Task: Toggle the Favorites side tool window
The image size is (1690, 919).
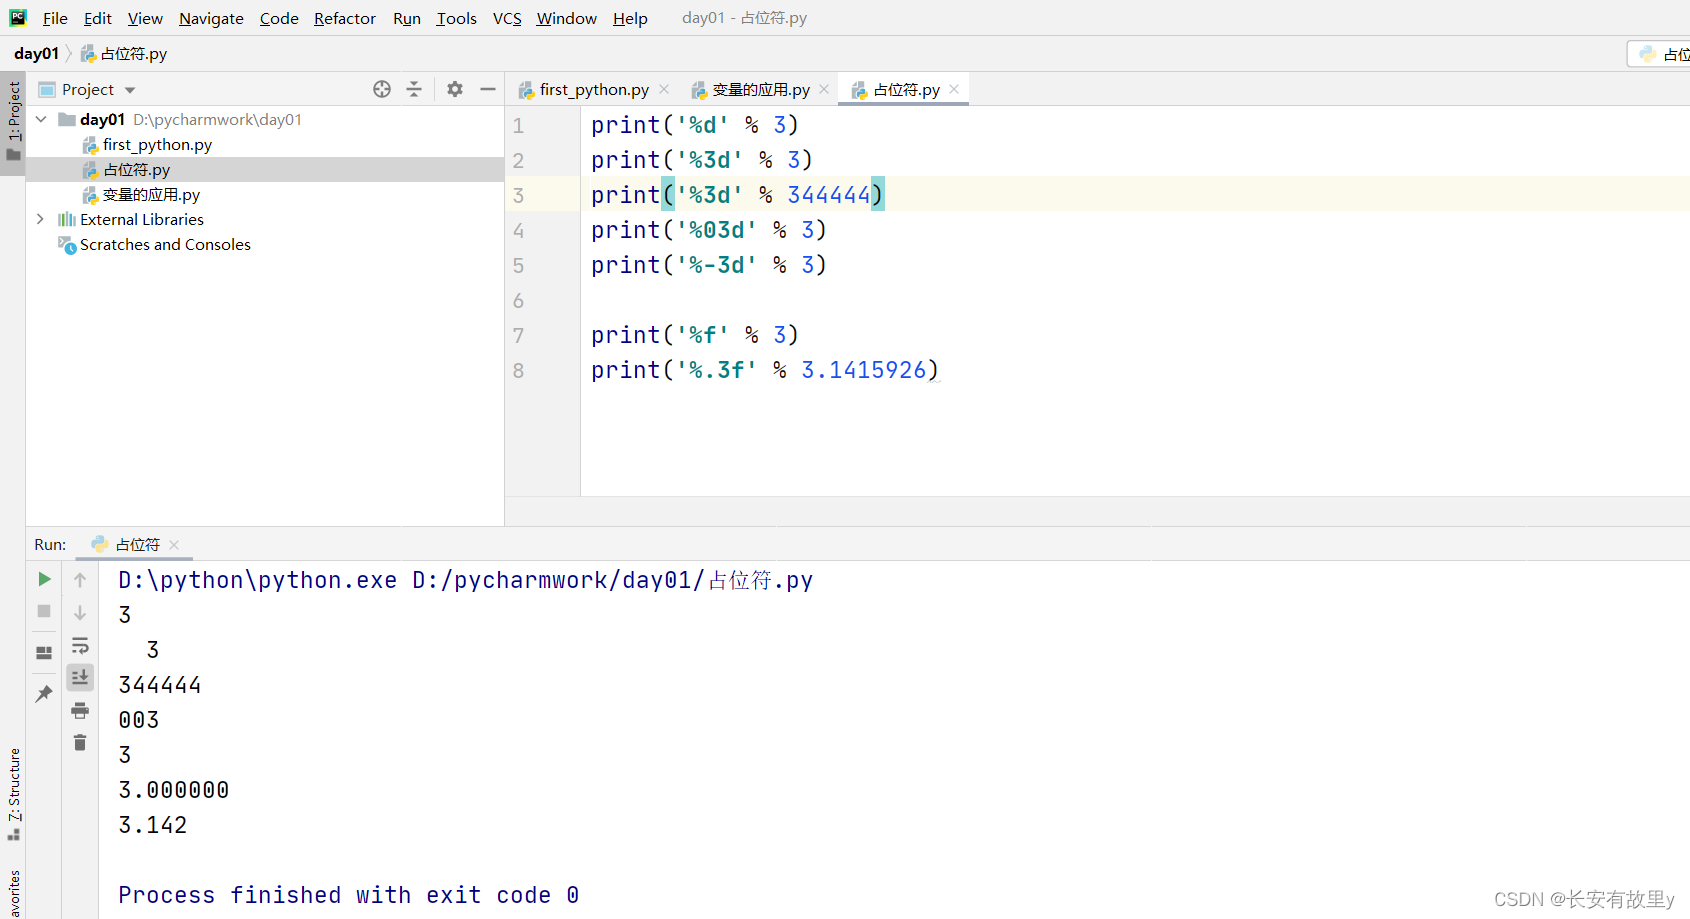Action: click(13, 893)
